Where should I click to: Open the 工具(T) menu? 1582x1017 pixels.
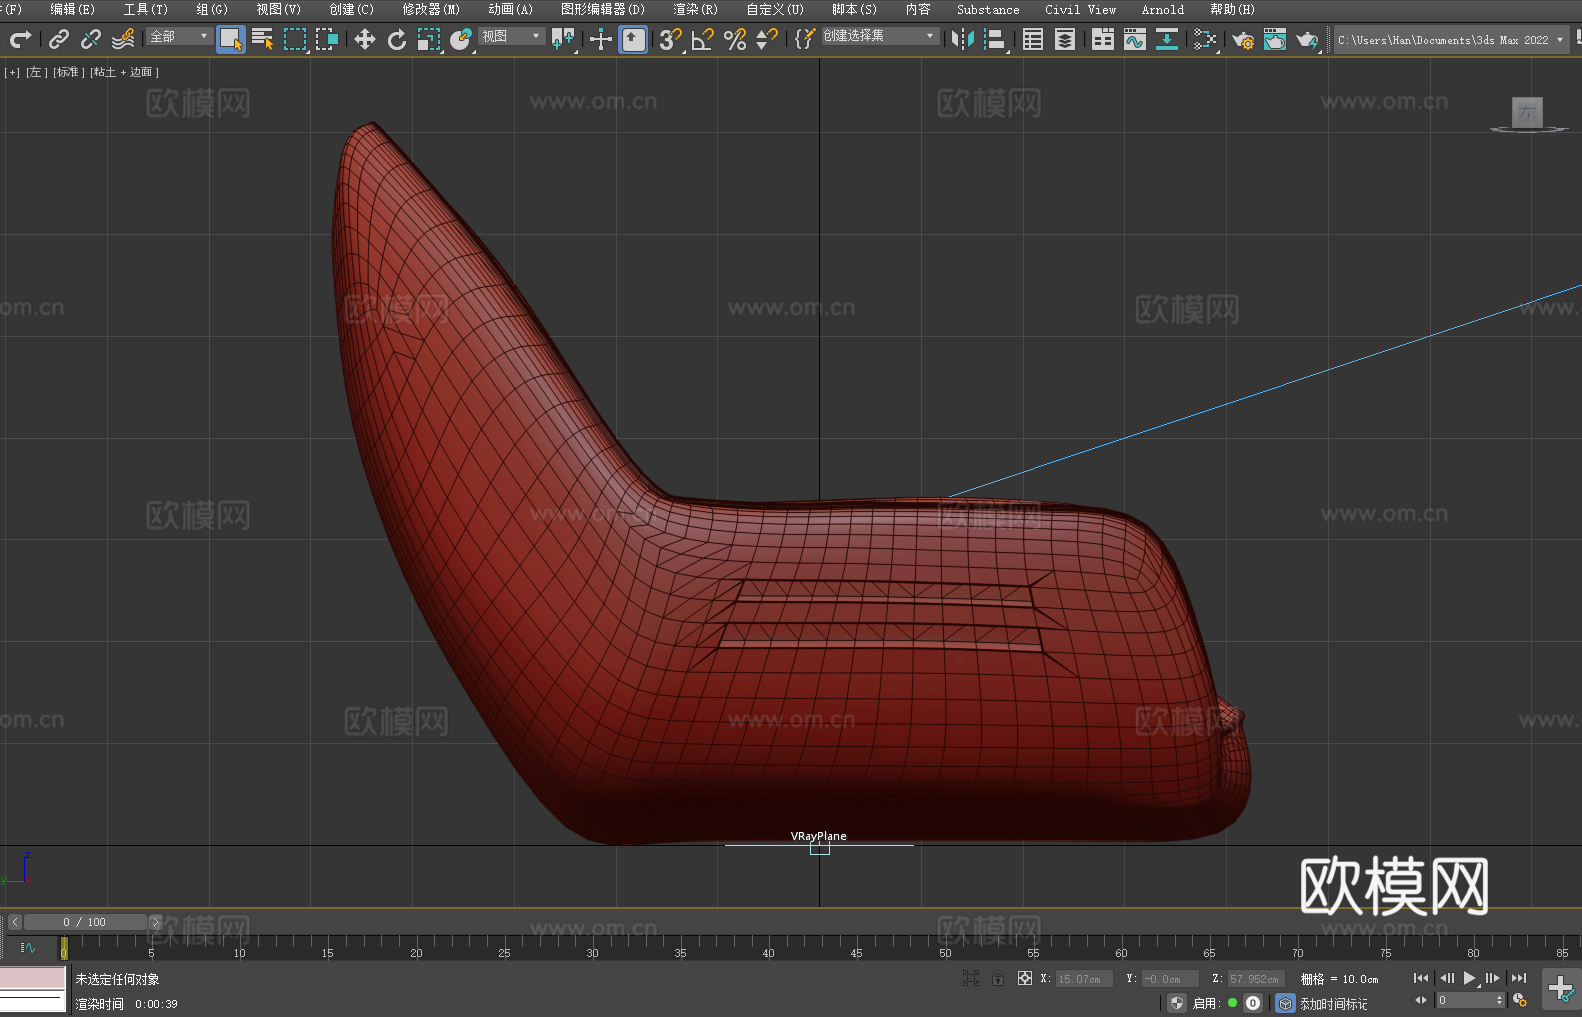145,9
